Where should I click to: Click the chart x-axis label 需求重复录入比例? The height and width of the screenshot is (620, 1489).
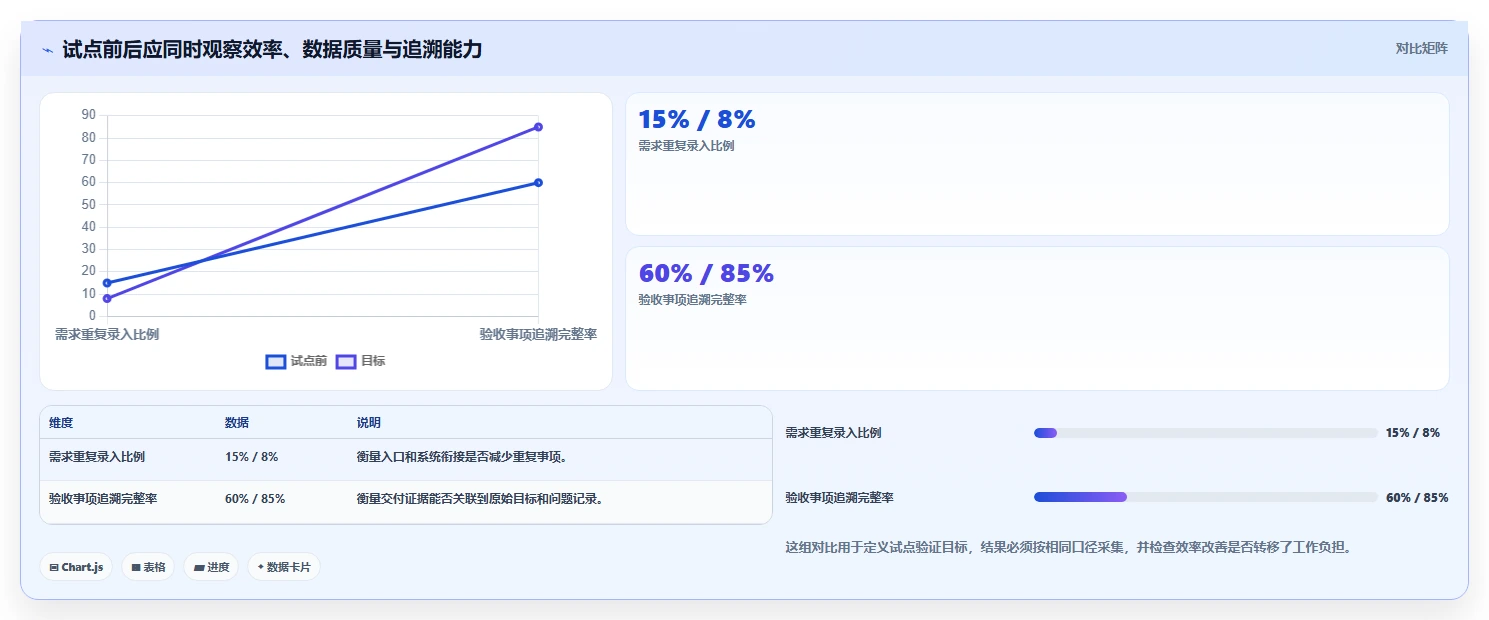[x=107, y=334]
